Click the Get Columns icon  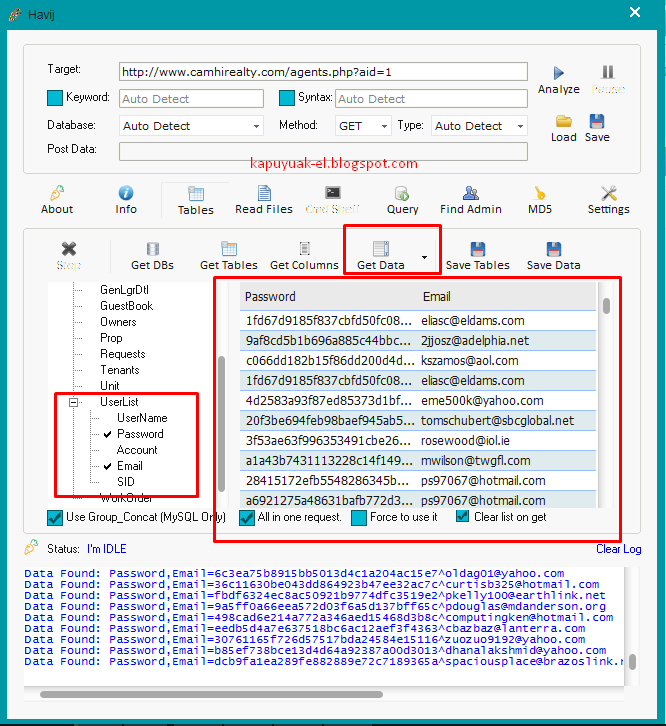point(304,249)
